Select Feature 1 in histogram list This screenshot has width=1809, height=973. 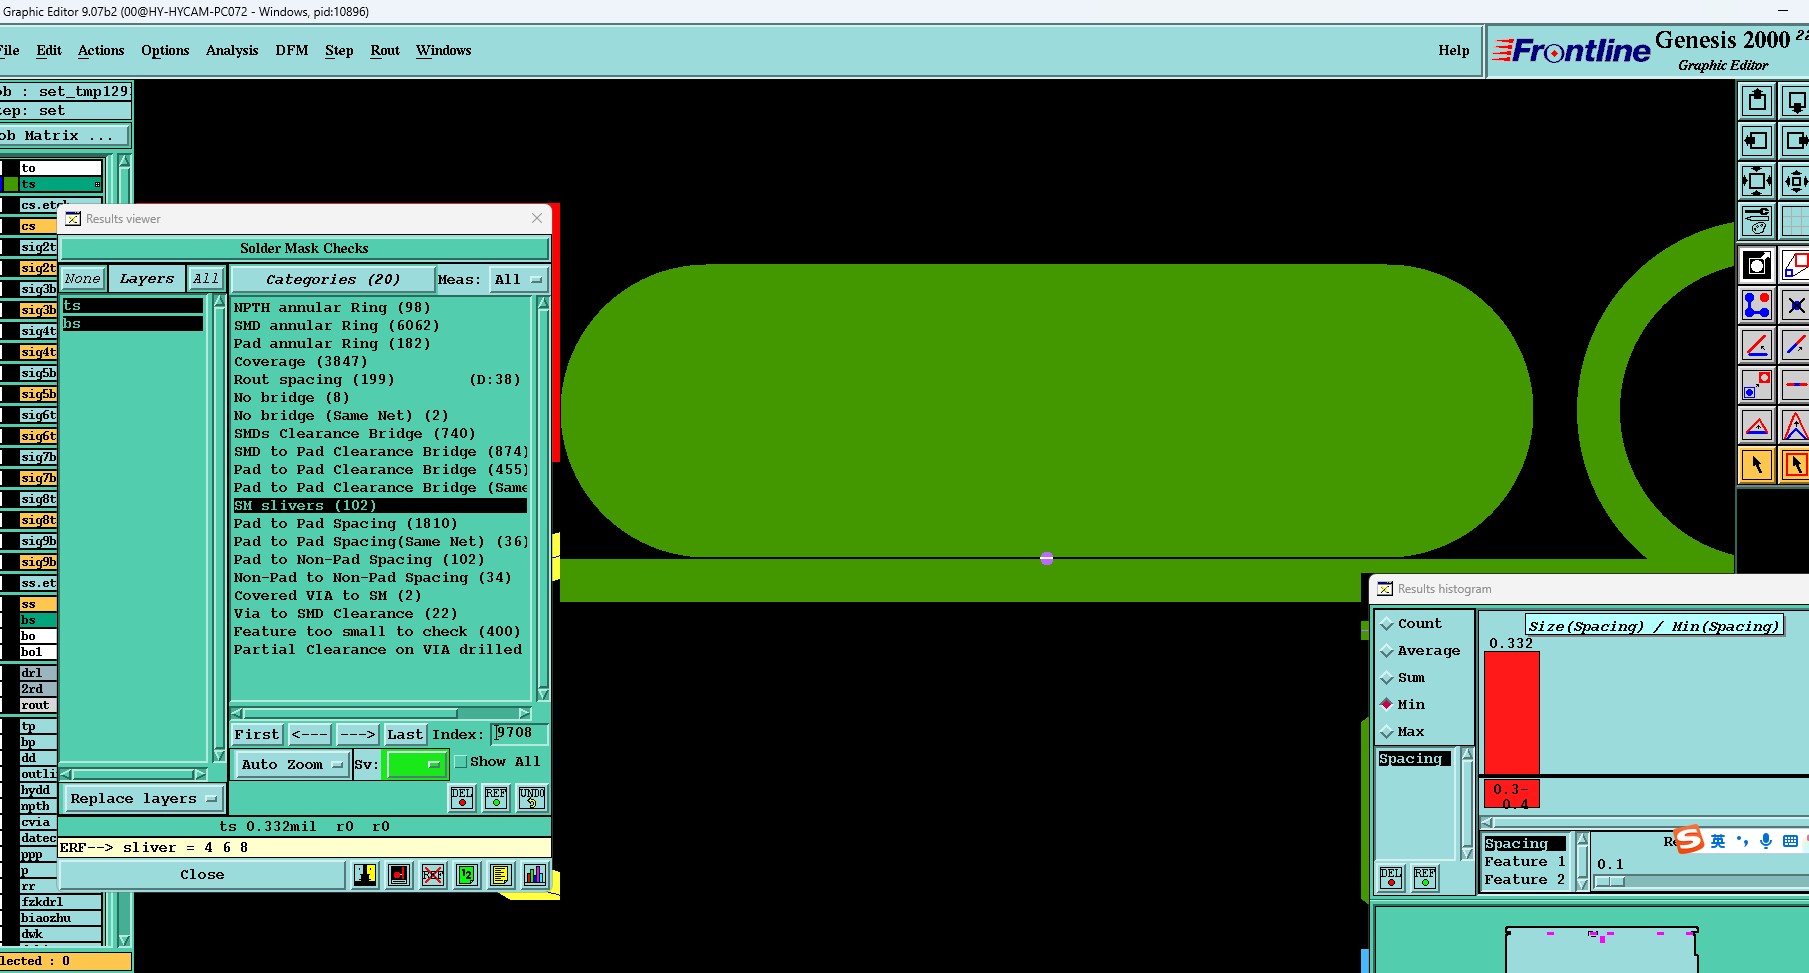coord(1525,862)
